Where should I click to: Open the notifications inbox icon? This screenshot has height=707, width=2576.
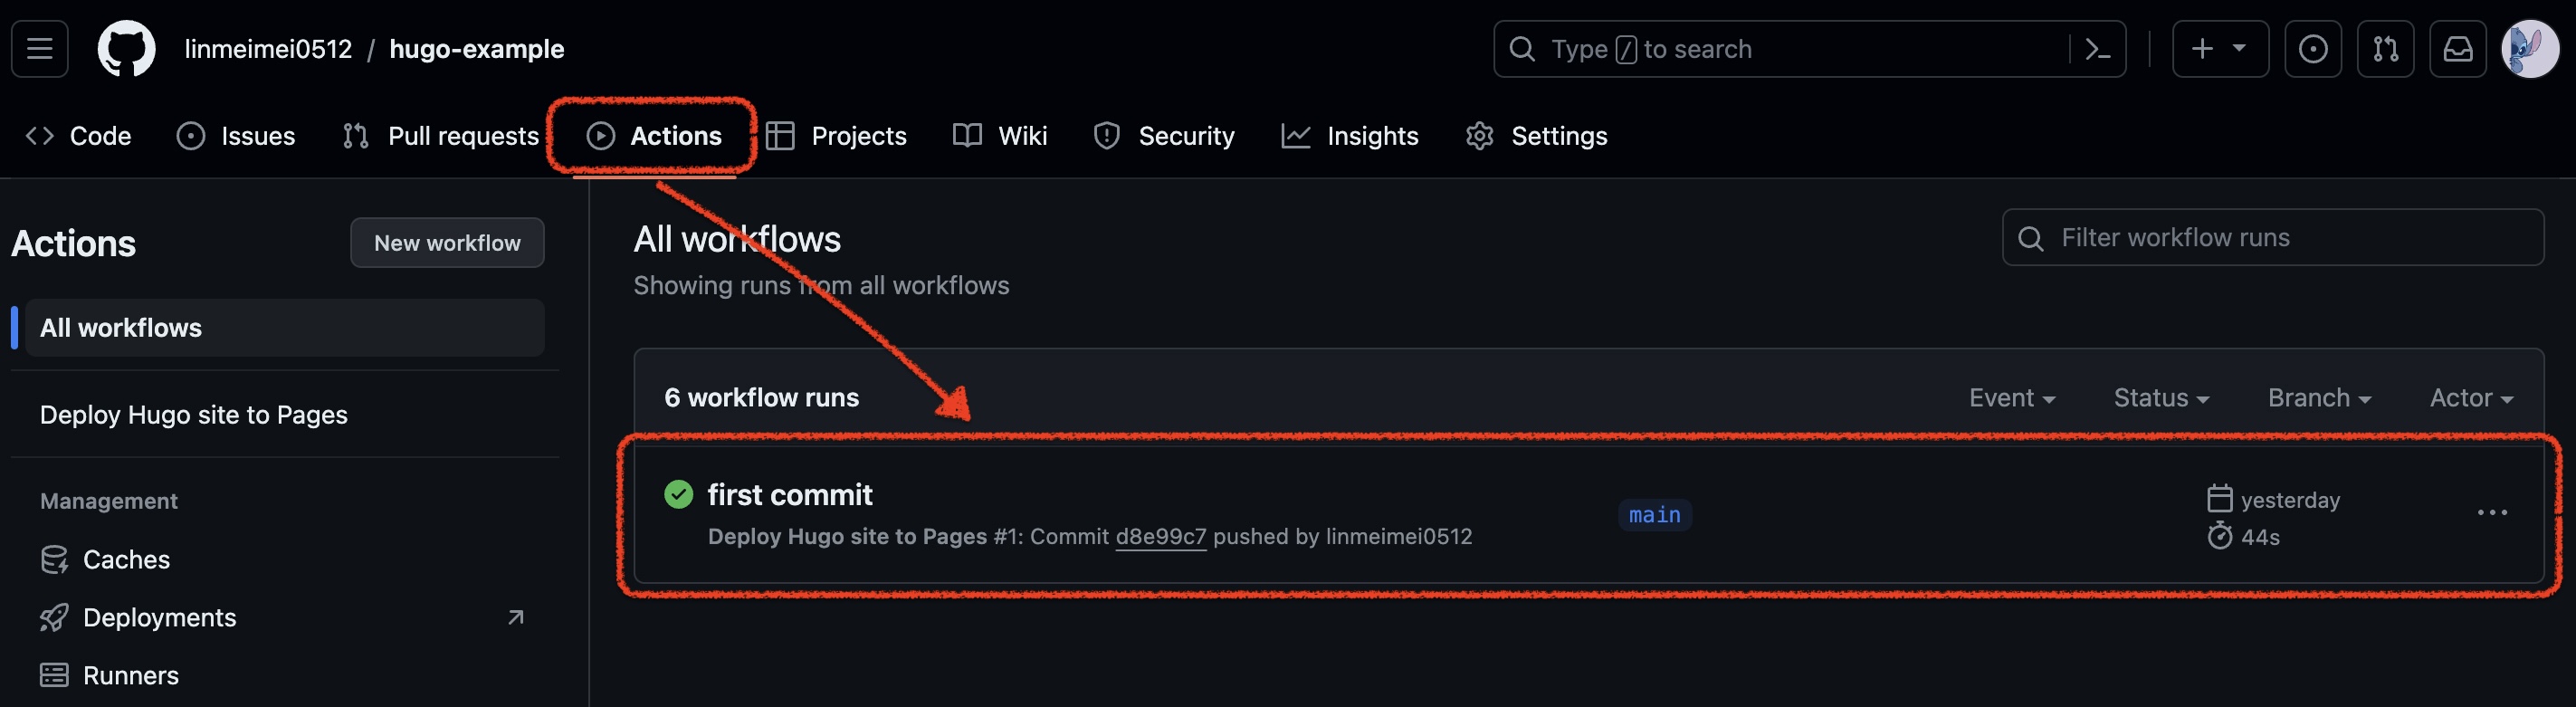(x=2457, y=49)
